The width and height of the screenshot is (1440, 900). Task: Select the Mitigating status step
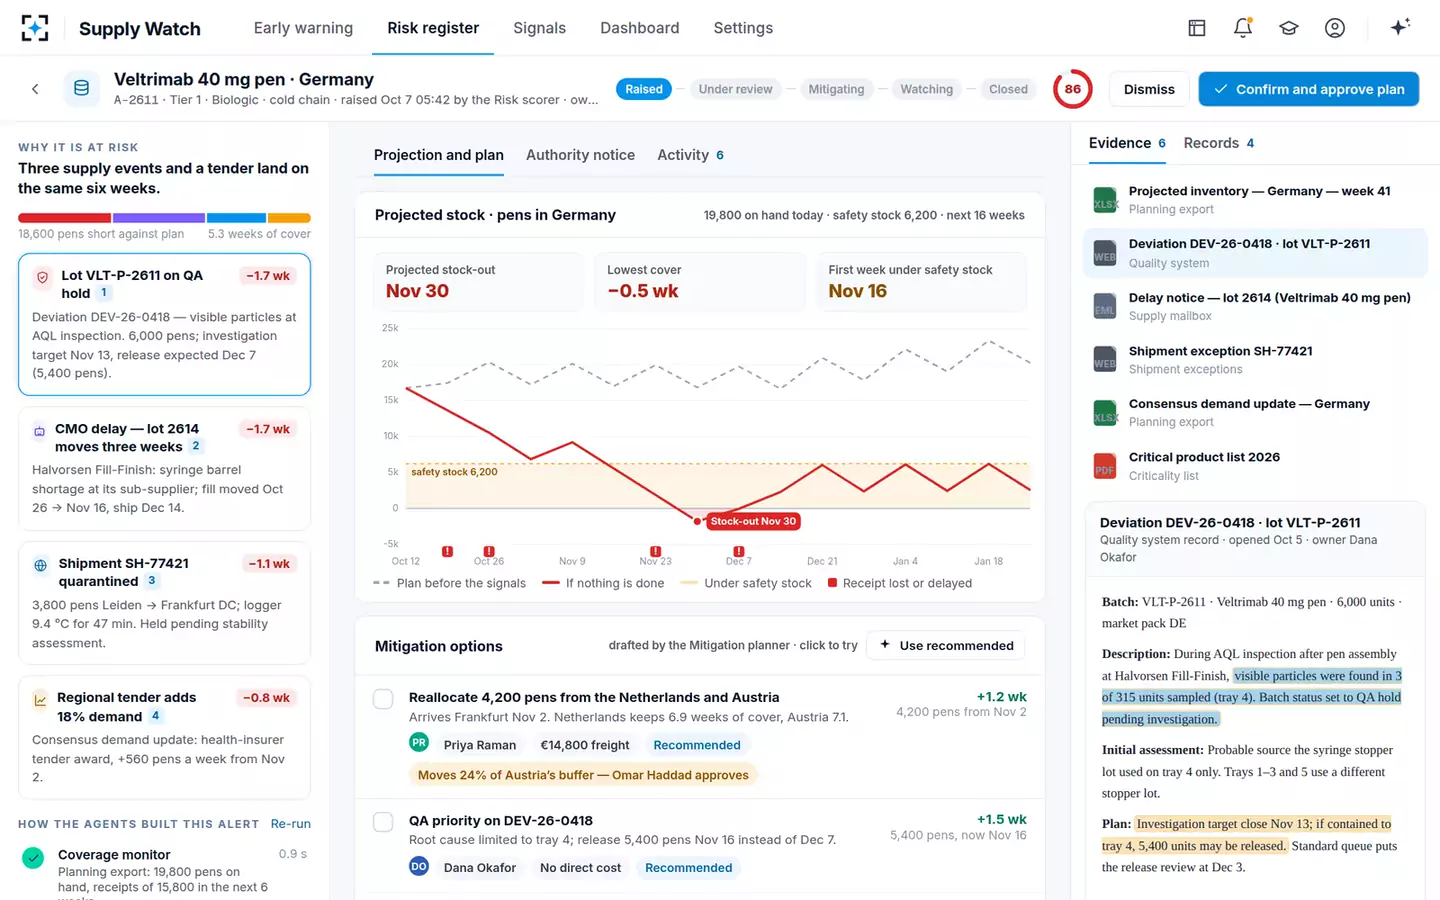pos(836,89)
